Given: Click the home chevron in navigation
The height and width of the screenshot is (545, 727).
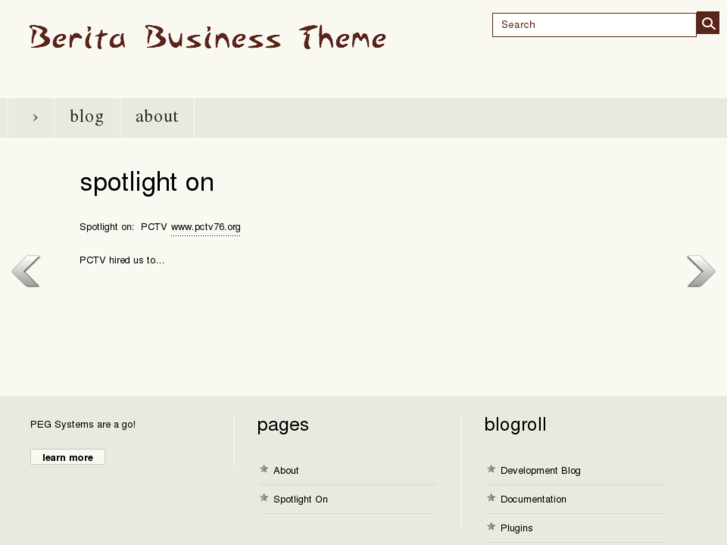Looking at the screenshot, I should tap(35, 117).
